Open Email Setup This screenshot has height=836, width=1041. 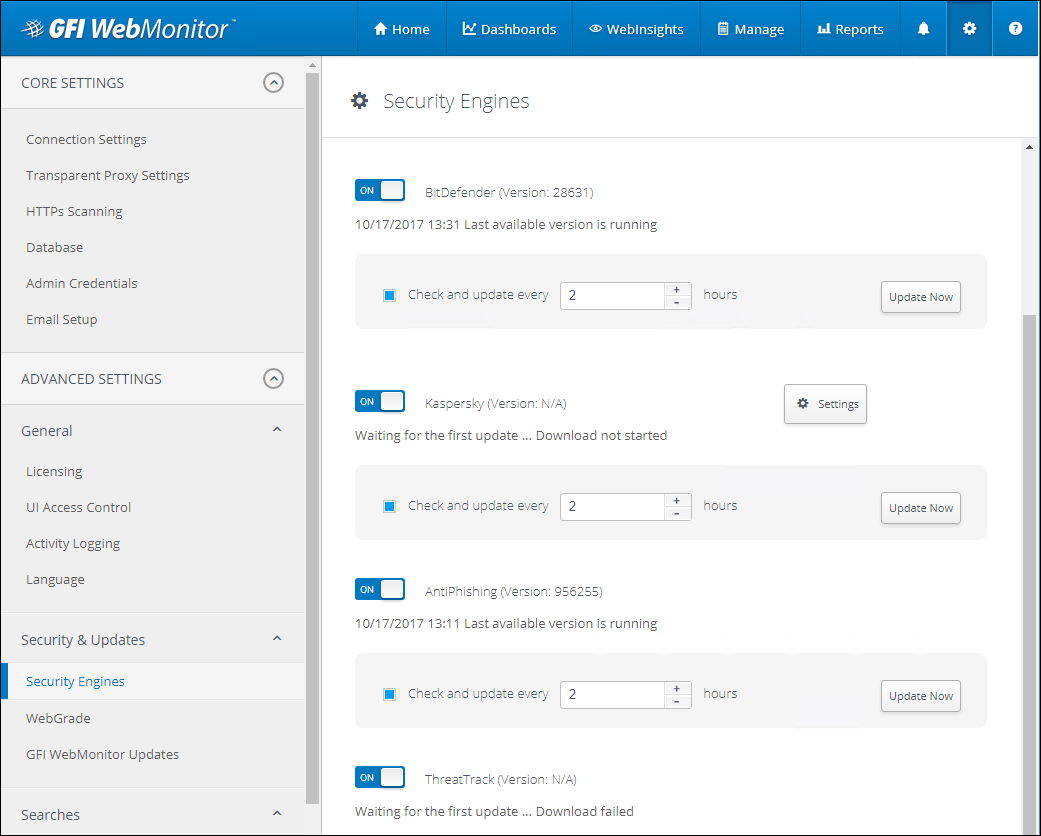click(x=62, y=319)
